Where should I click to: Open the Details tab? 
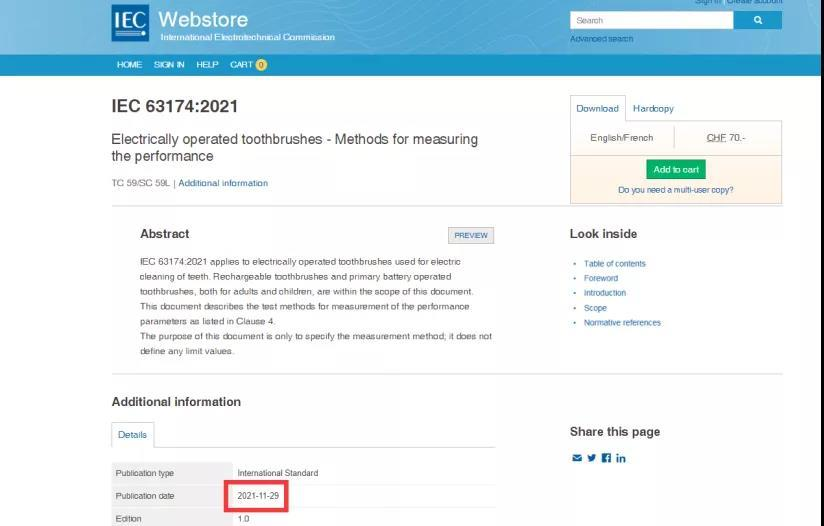point(132,435)
